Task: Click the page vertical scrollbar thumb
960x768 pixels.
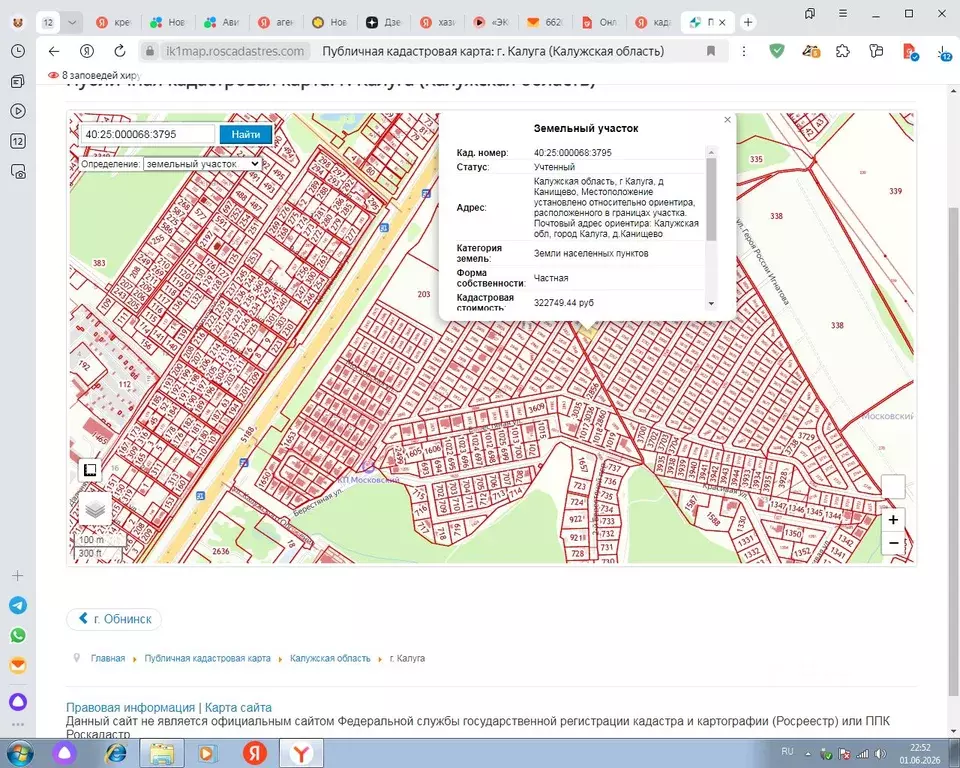Action: tap(953, 451)
